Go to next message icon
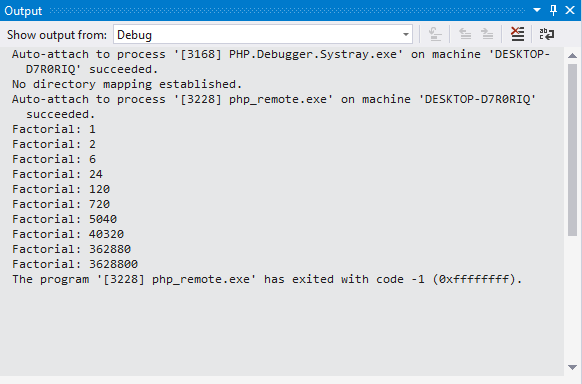 click(x=487, y=35)
